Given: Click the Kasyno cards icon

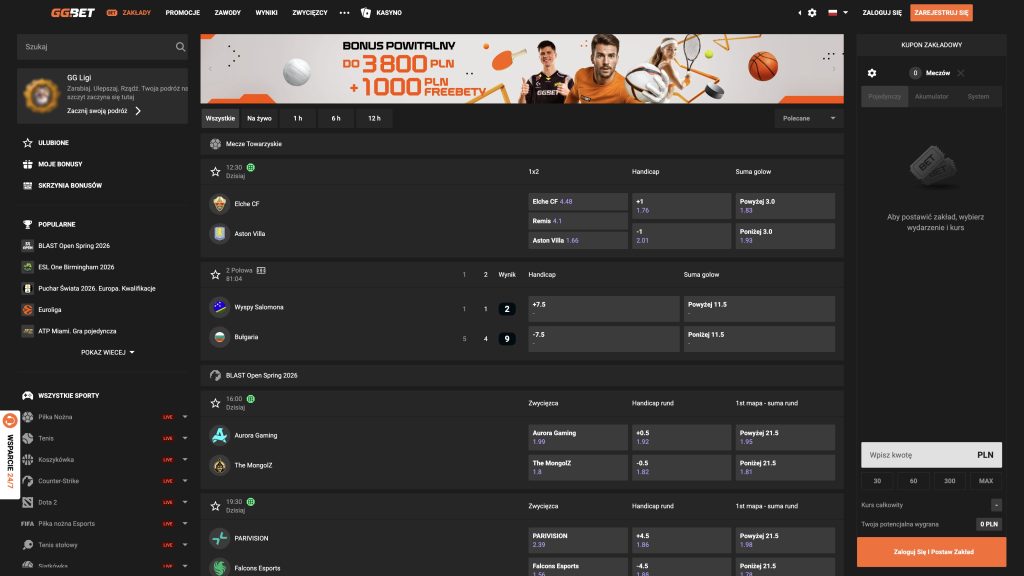Looking at the screenshot, I should pos(366,12).
